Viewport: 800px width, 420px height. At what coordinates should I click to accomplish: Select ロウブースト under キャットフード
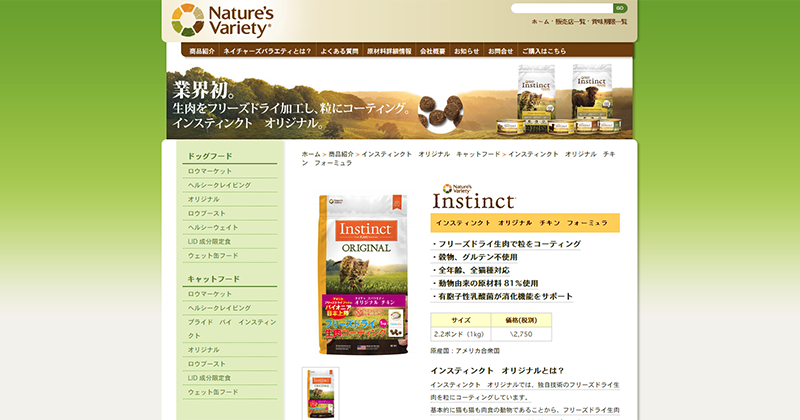[207, 364]
